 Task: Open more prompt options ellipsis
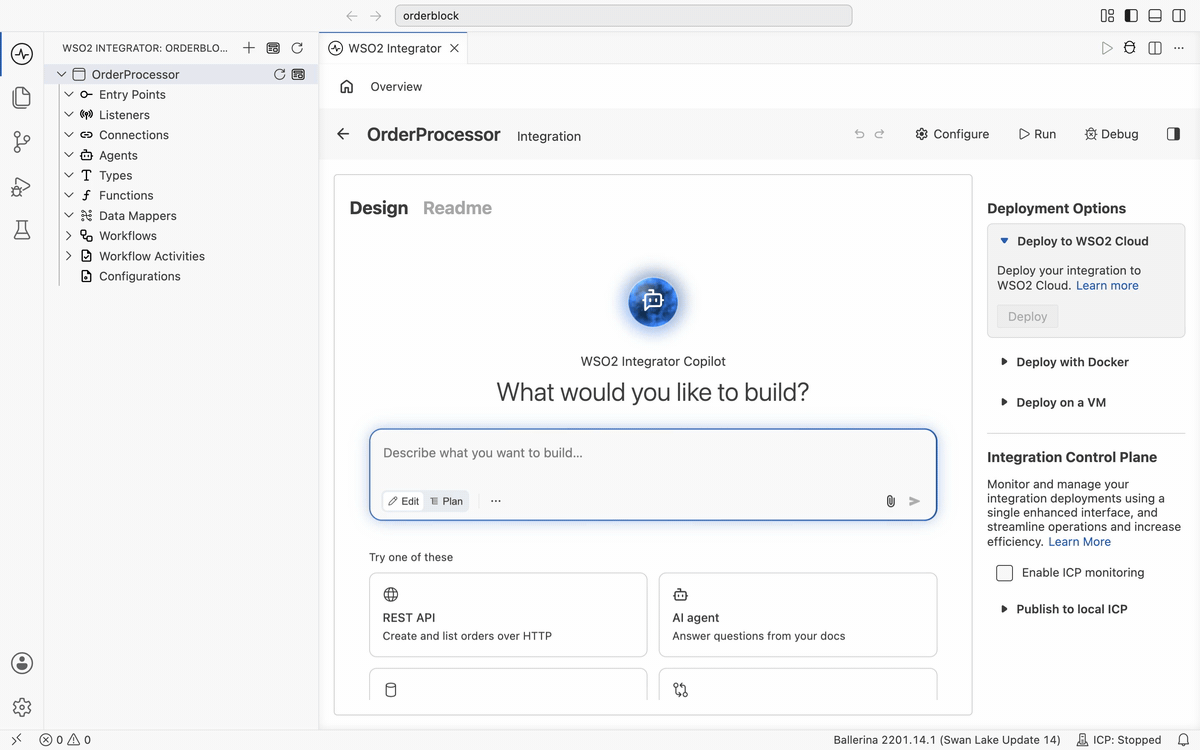tap(496, 501)
